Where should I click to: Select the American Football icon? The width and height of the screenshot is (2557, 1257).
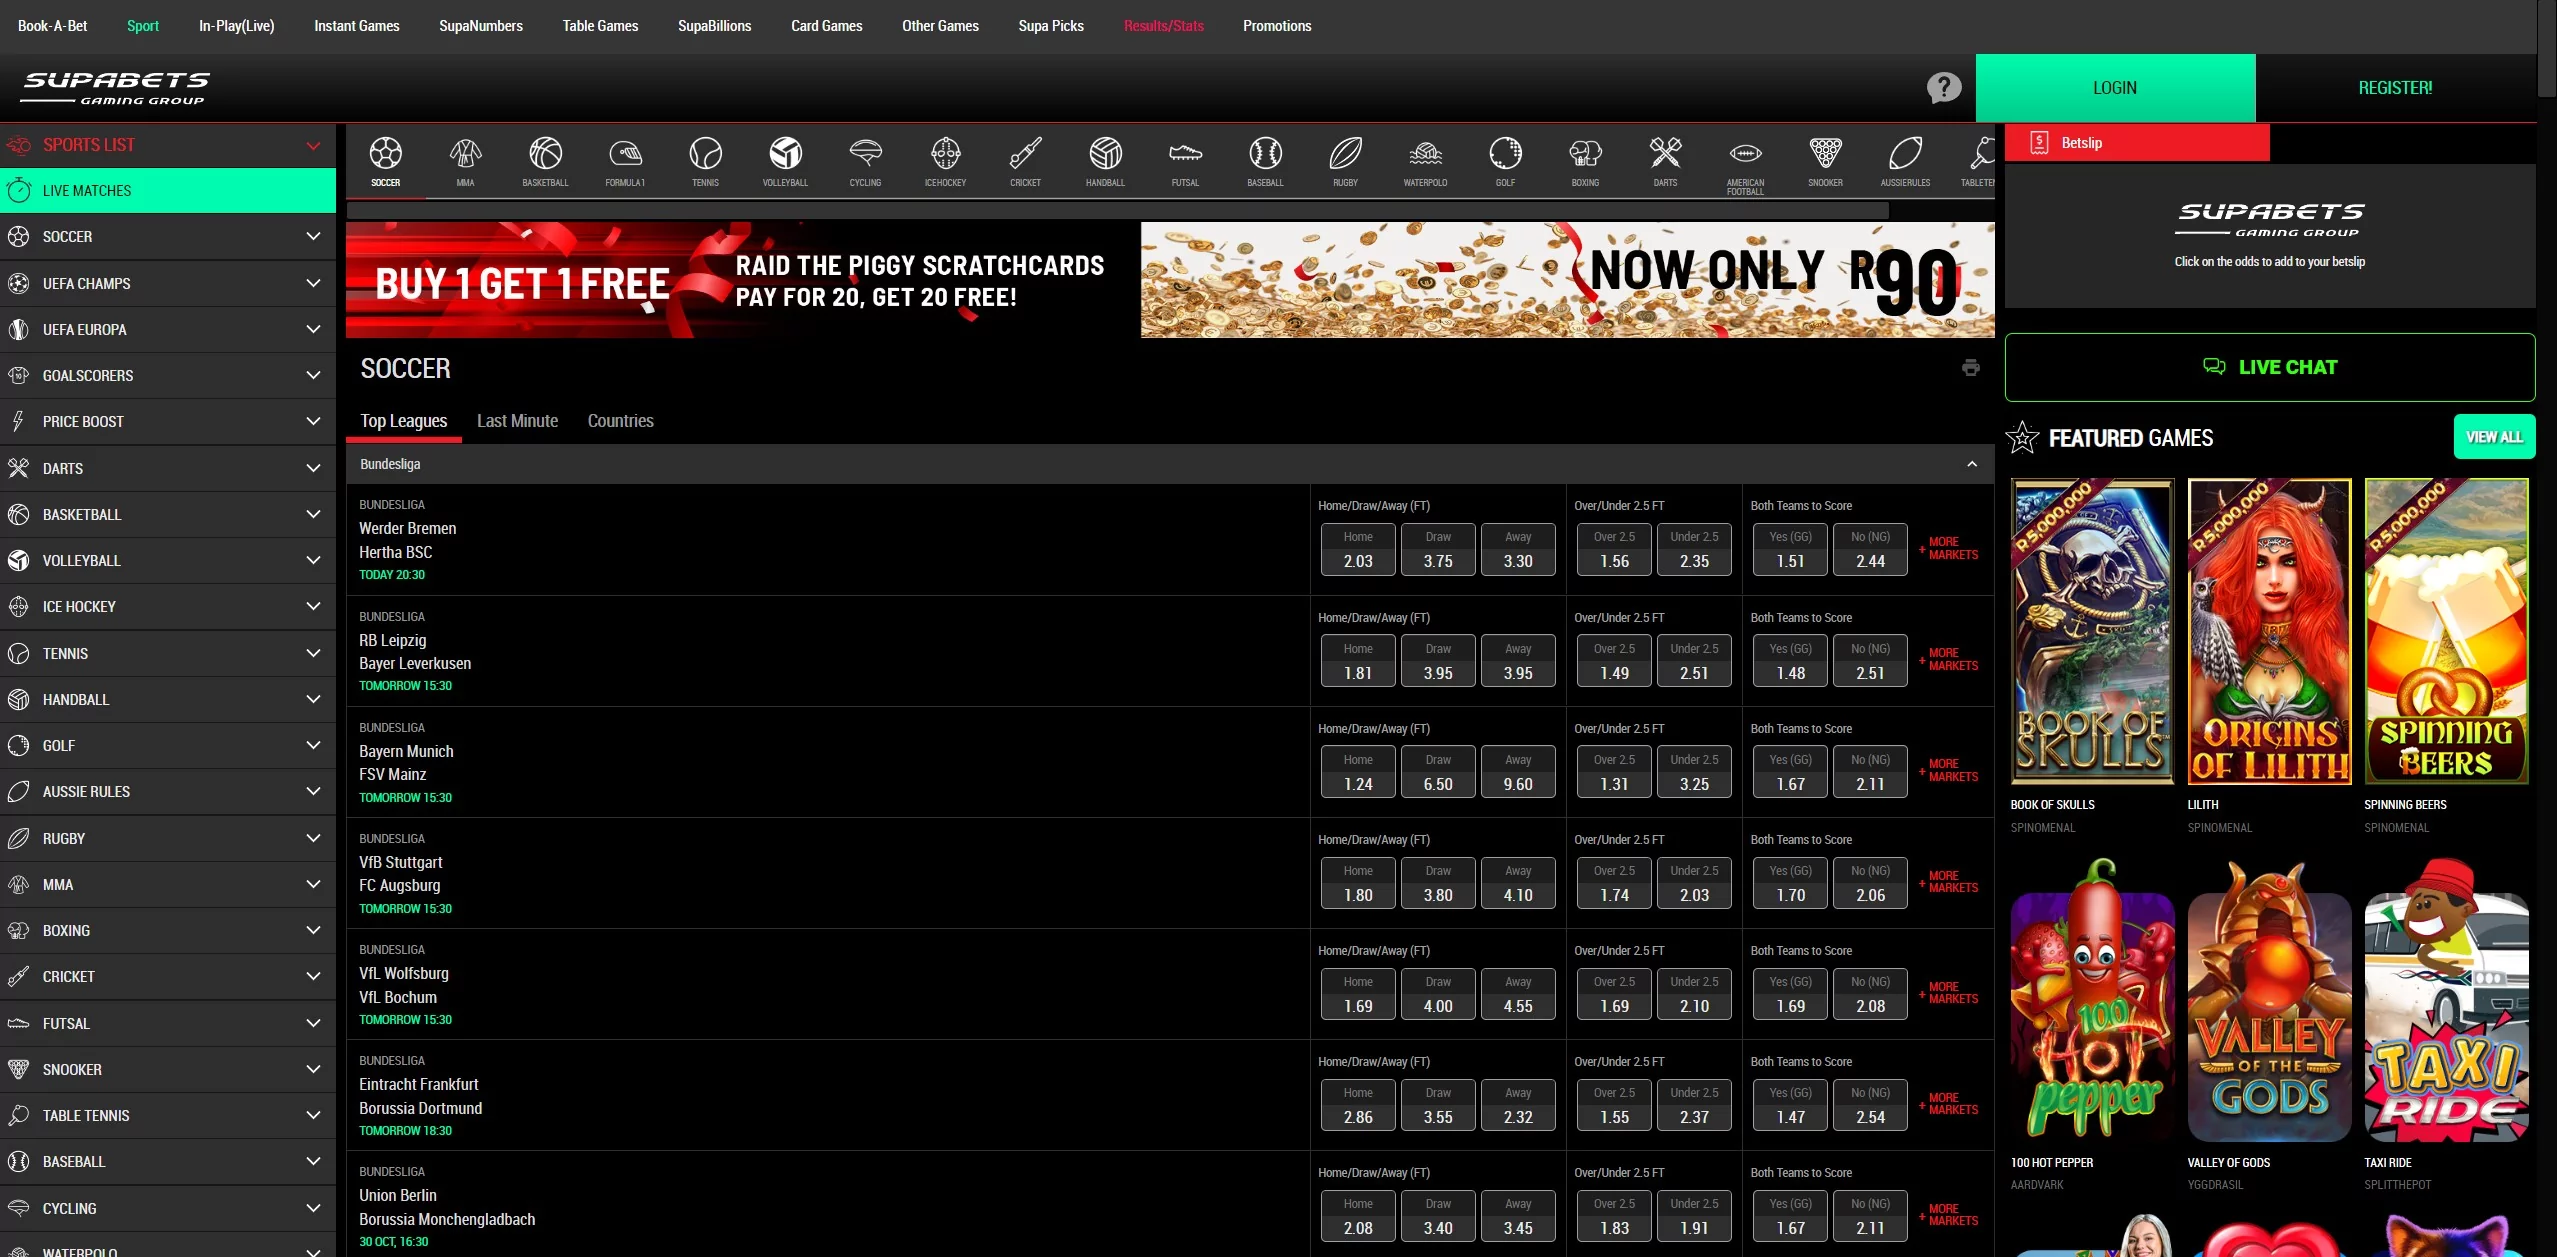(1745, 154)
